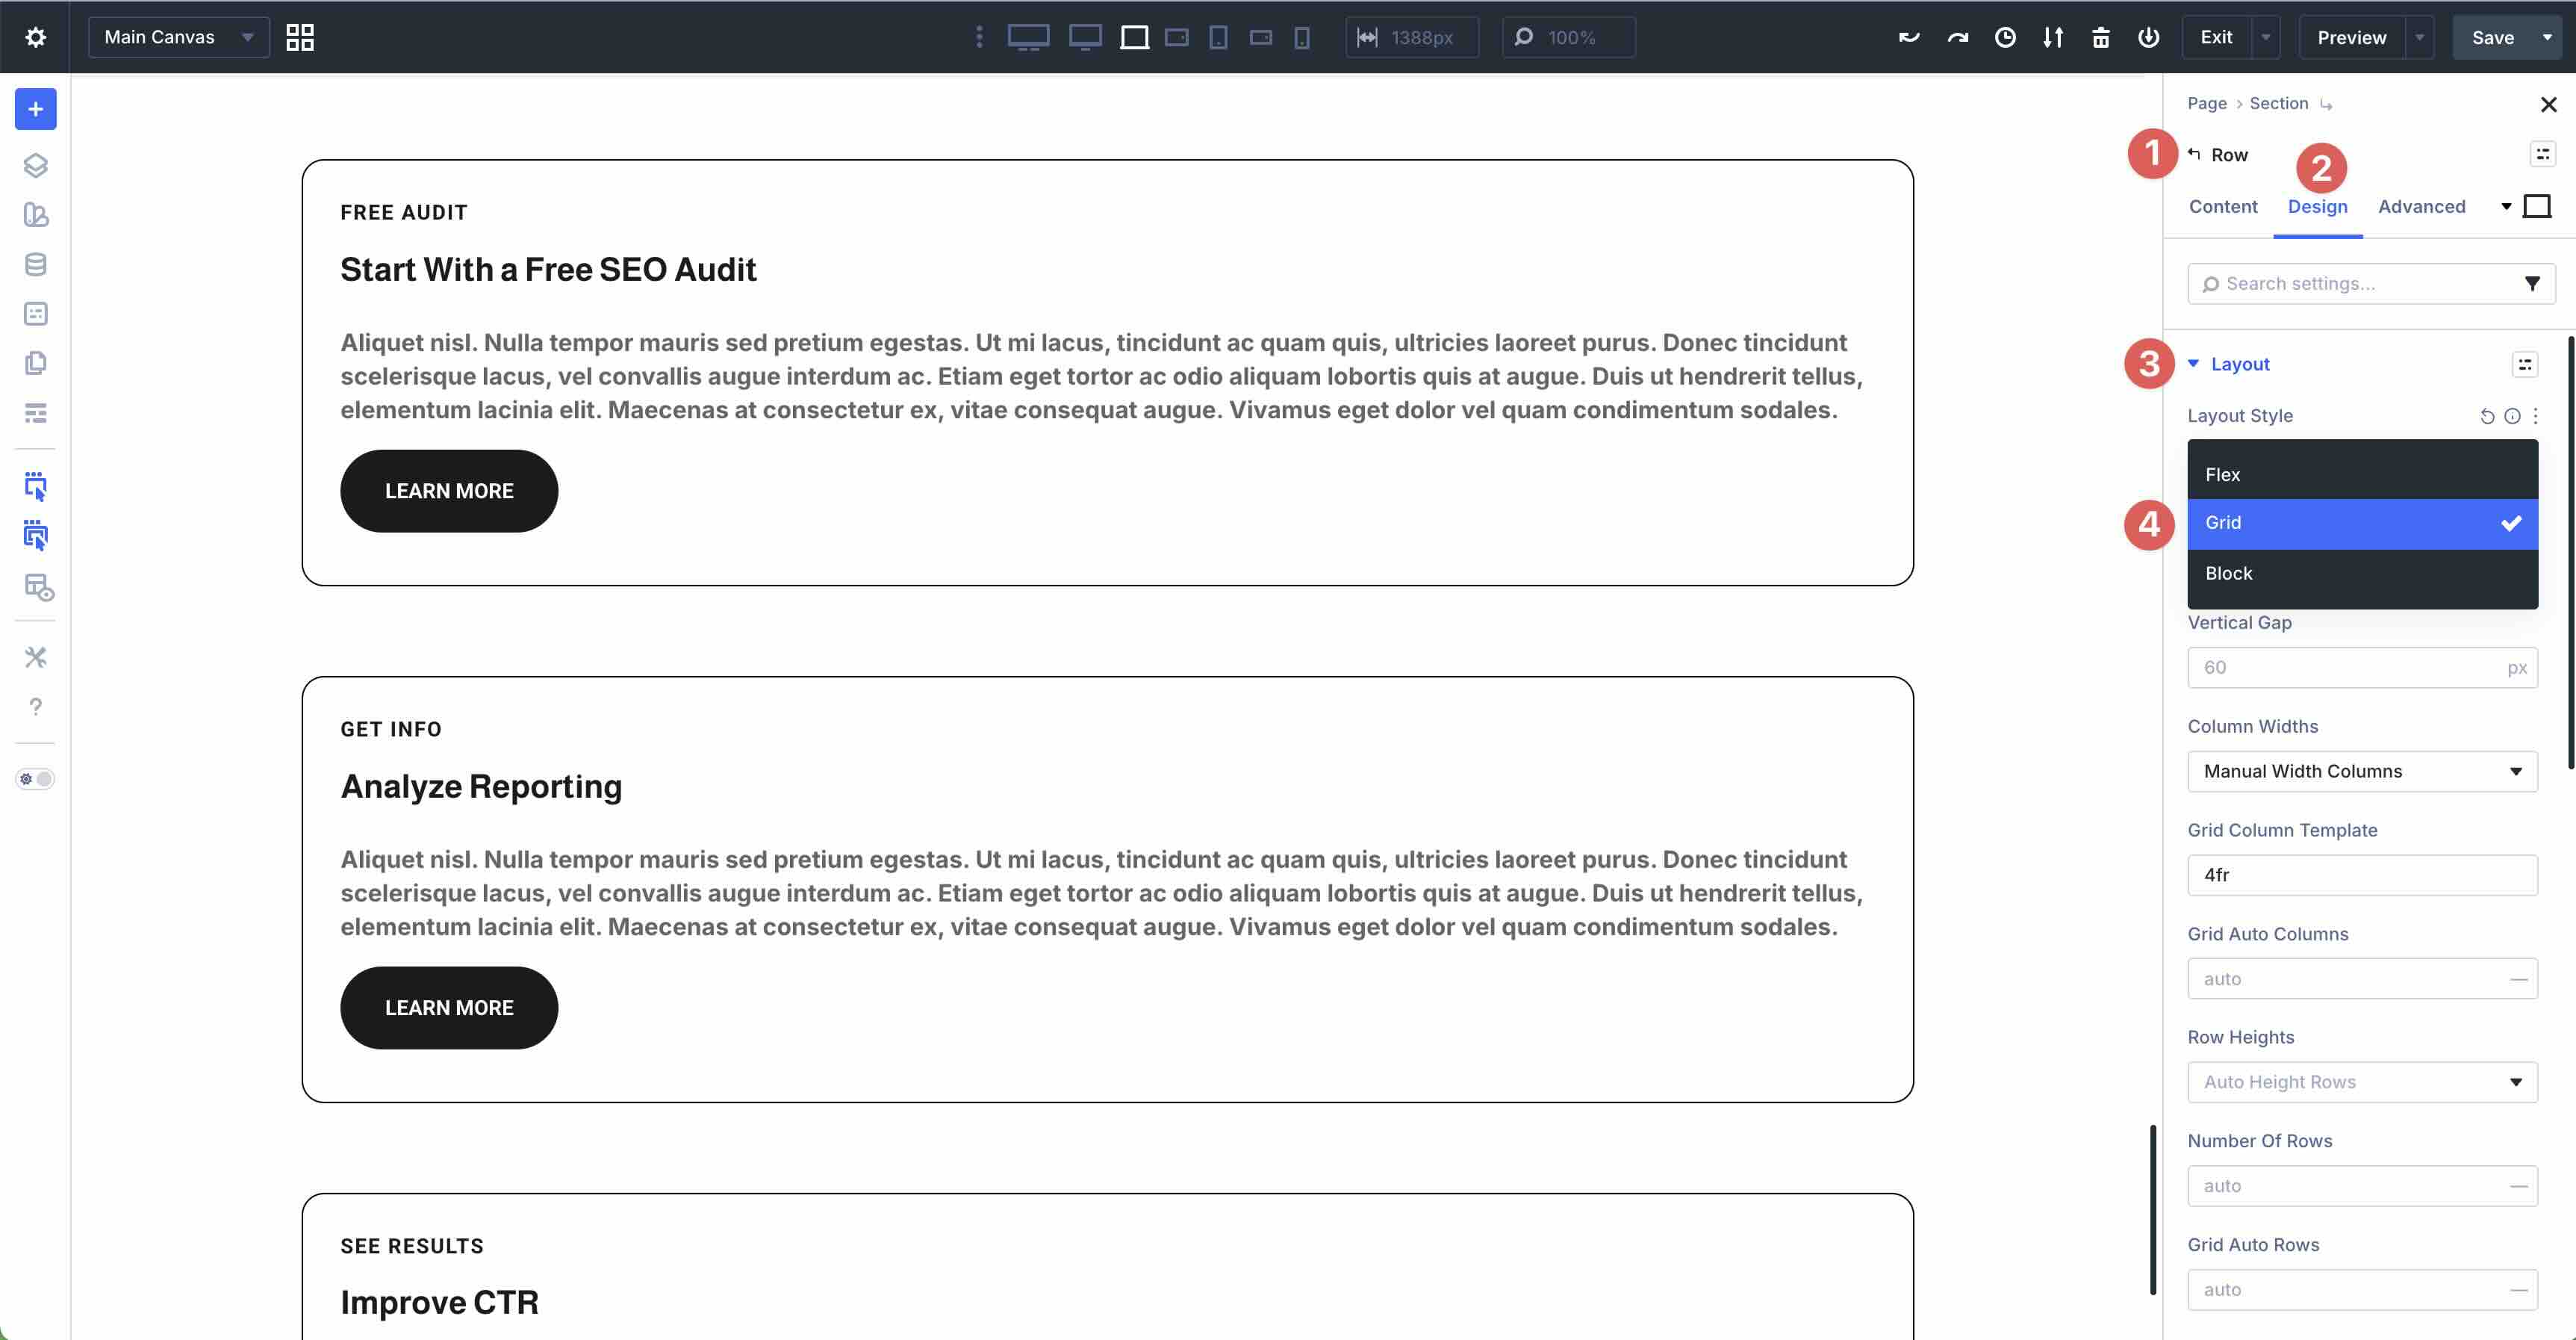Open the wrench settings icon in sidebar
2576x1340 pixels.
point(35,656)
